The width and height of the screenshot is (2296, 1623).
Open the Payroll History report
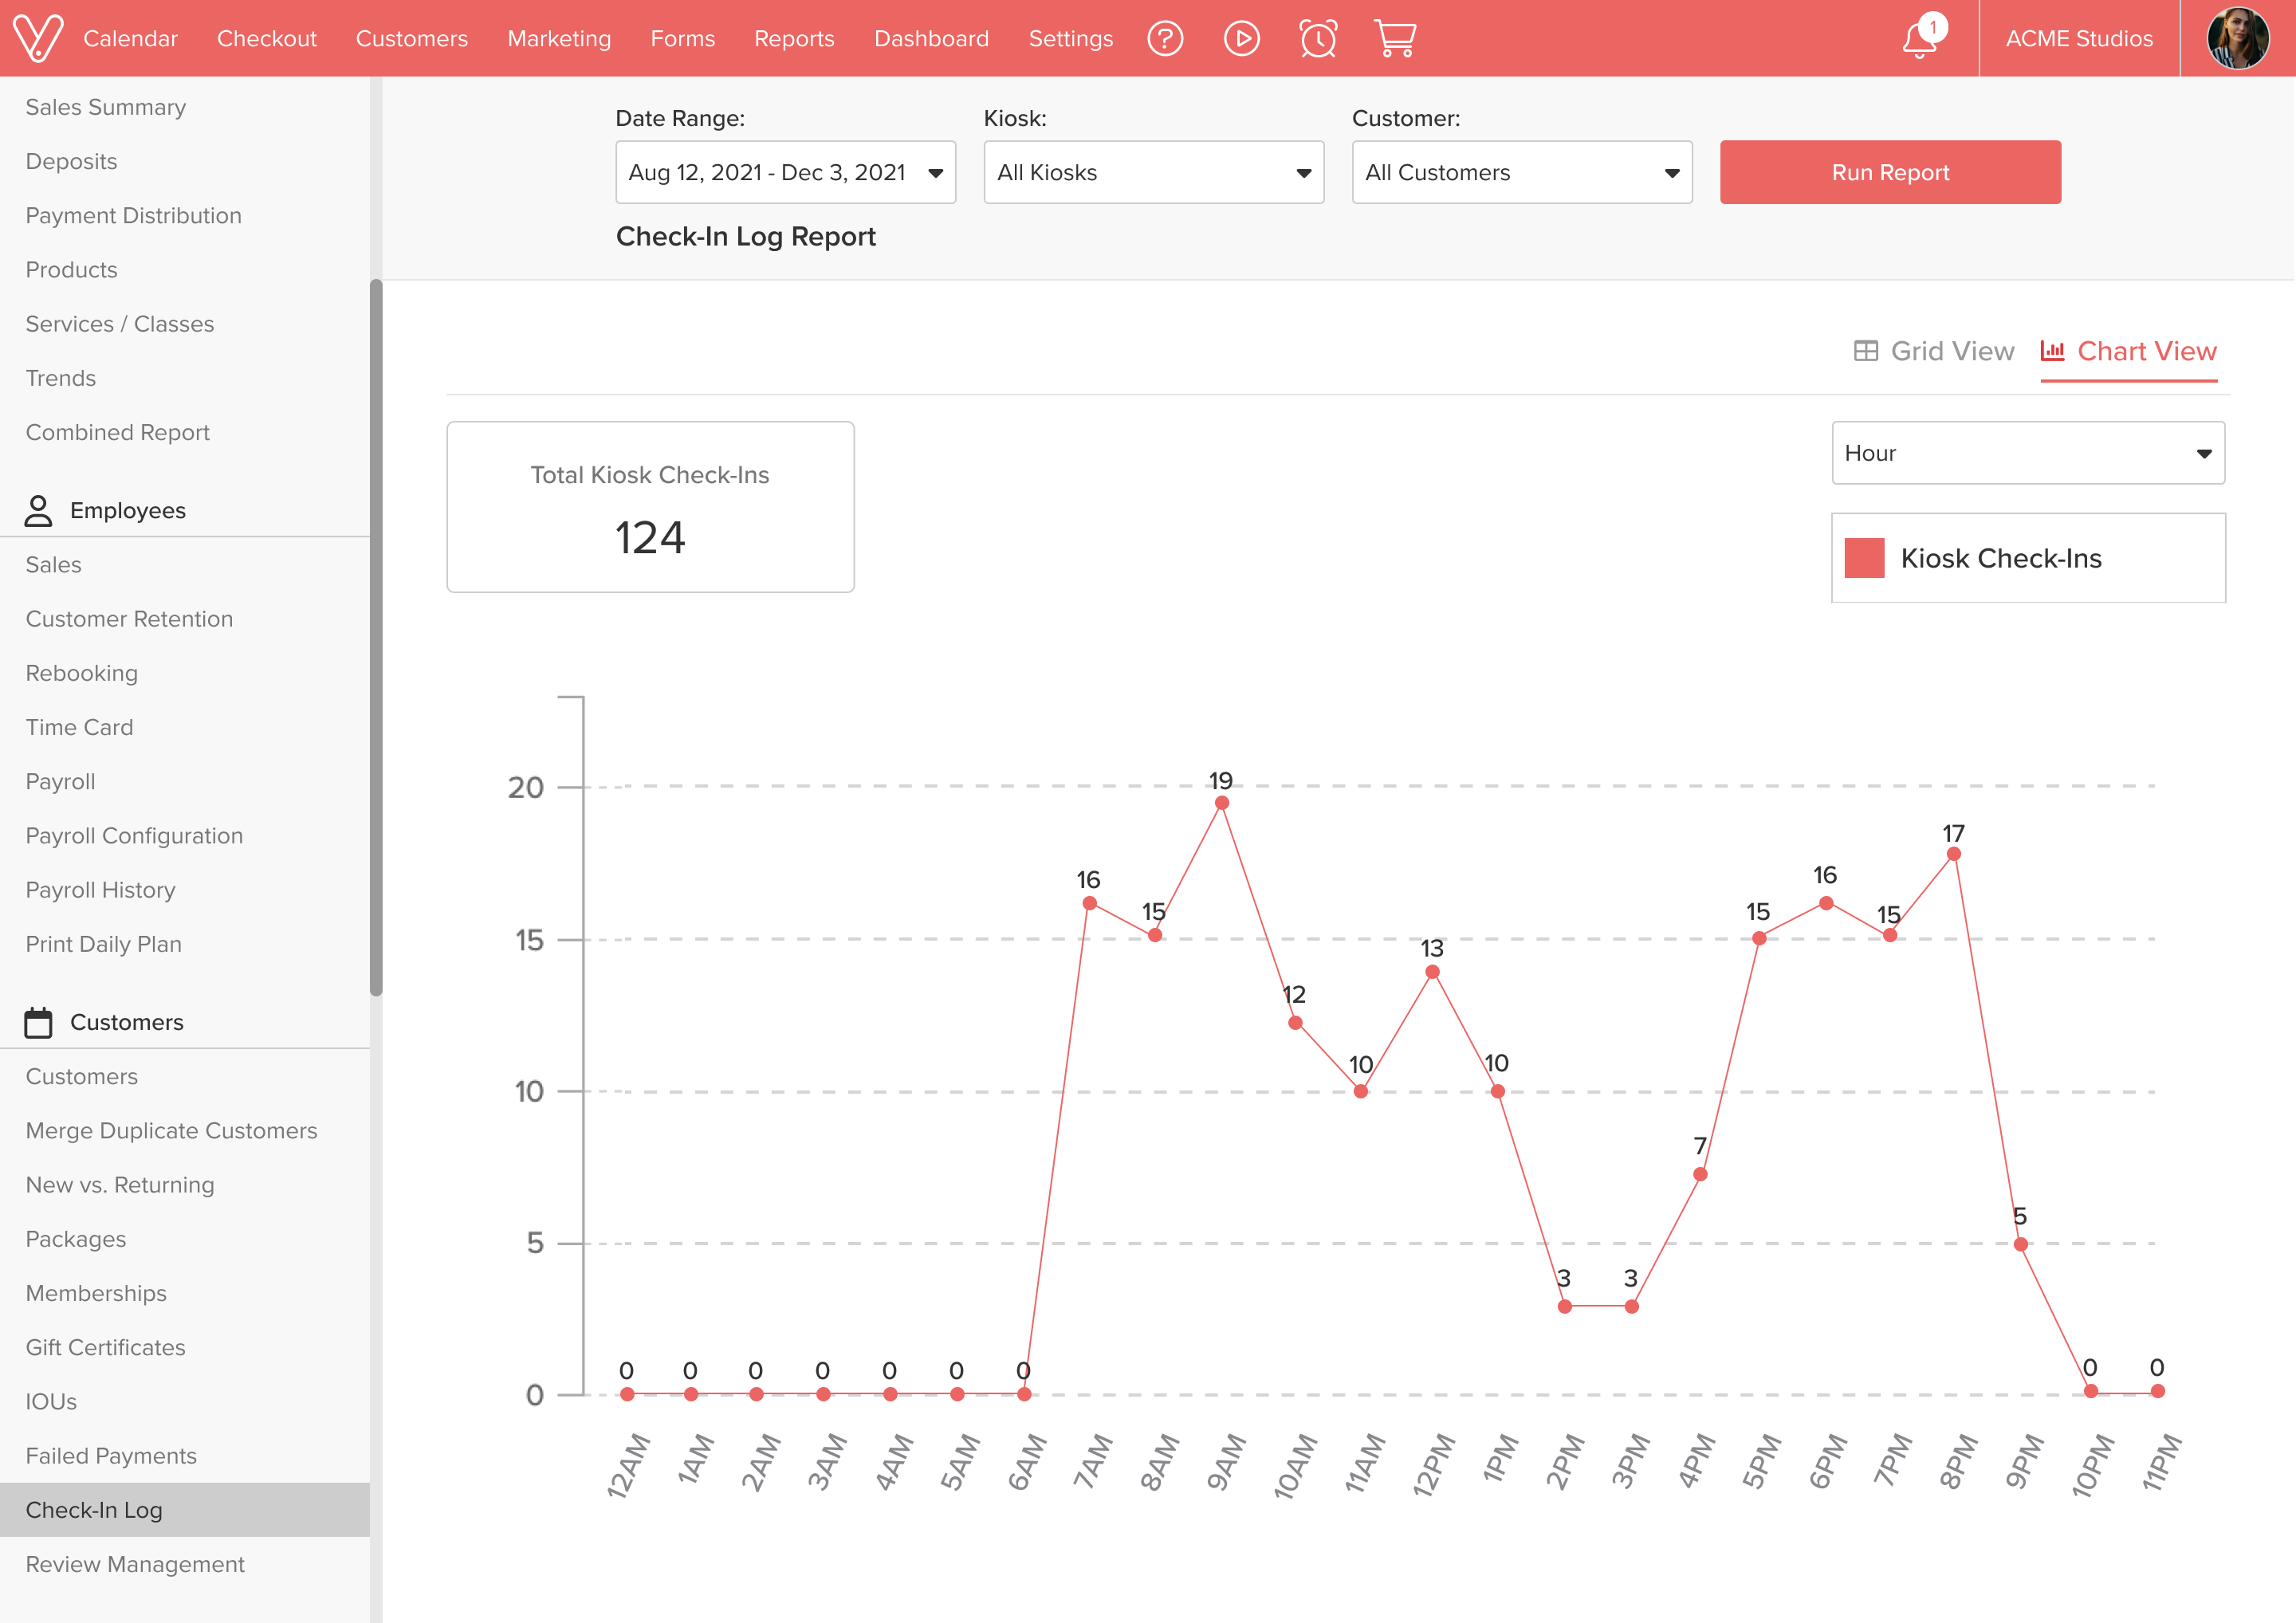point(99,889)
